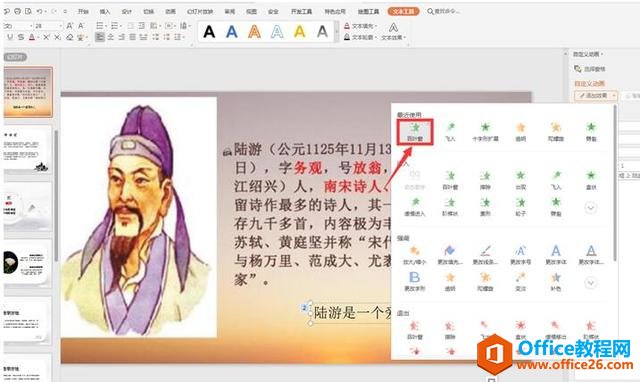This screenshot has width=640, height=382.
Task: Click the search command box in ribbon
Action: (x=444, y=11)
